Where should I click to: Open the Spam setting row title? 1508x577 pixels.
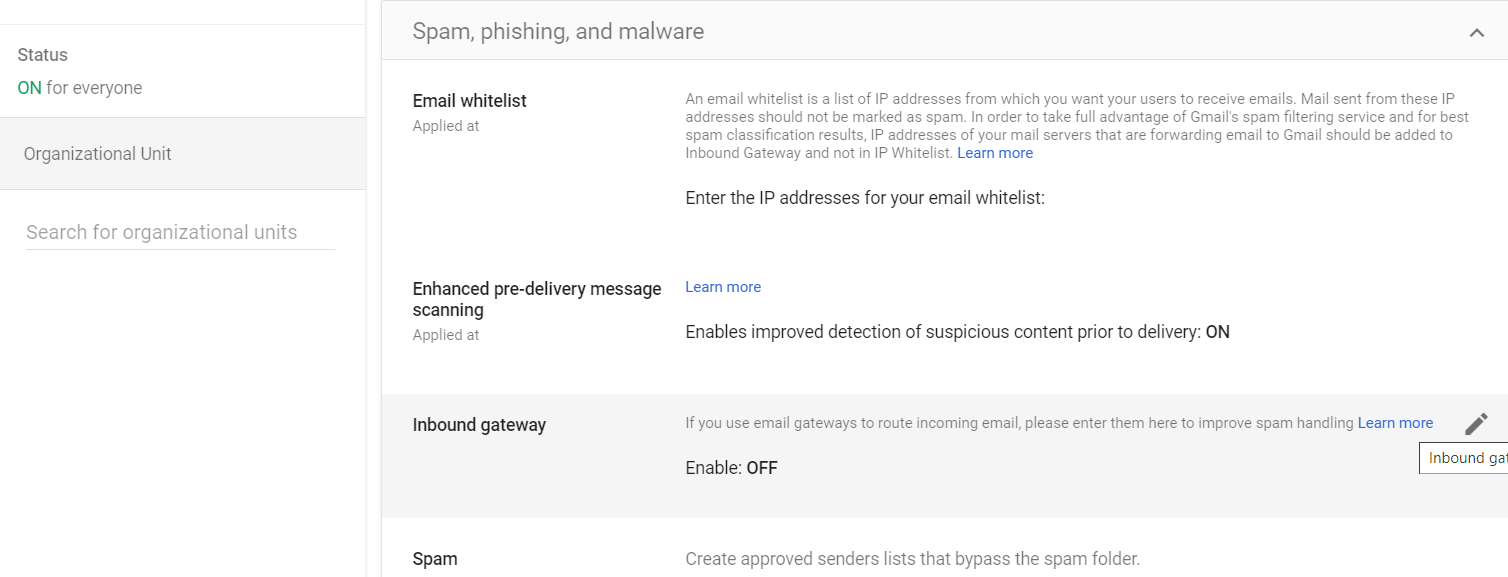coord(435,559)
